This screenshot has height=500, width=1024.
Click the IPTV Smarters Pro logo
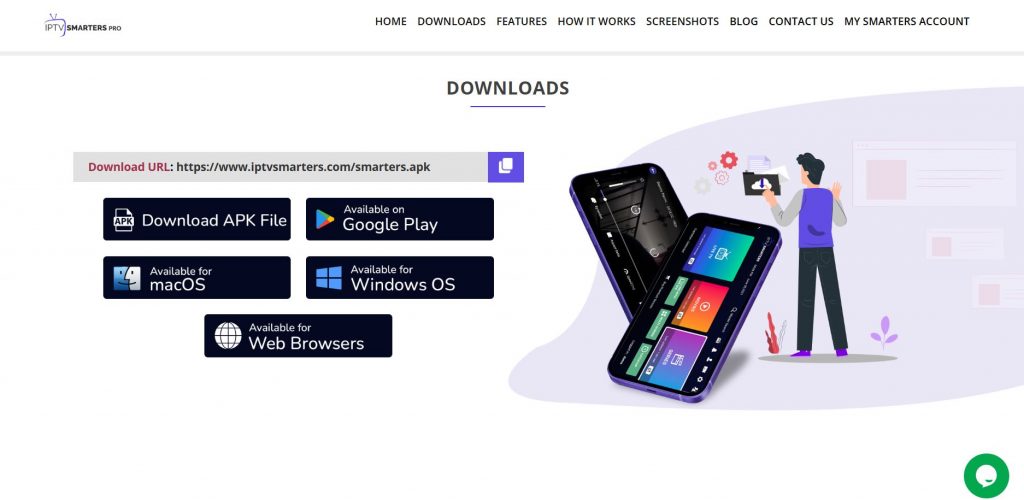pos(82,25)
